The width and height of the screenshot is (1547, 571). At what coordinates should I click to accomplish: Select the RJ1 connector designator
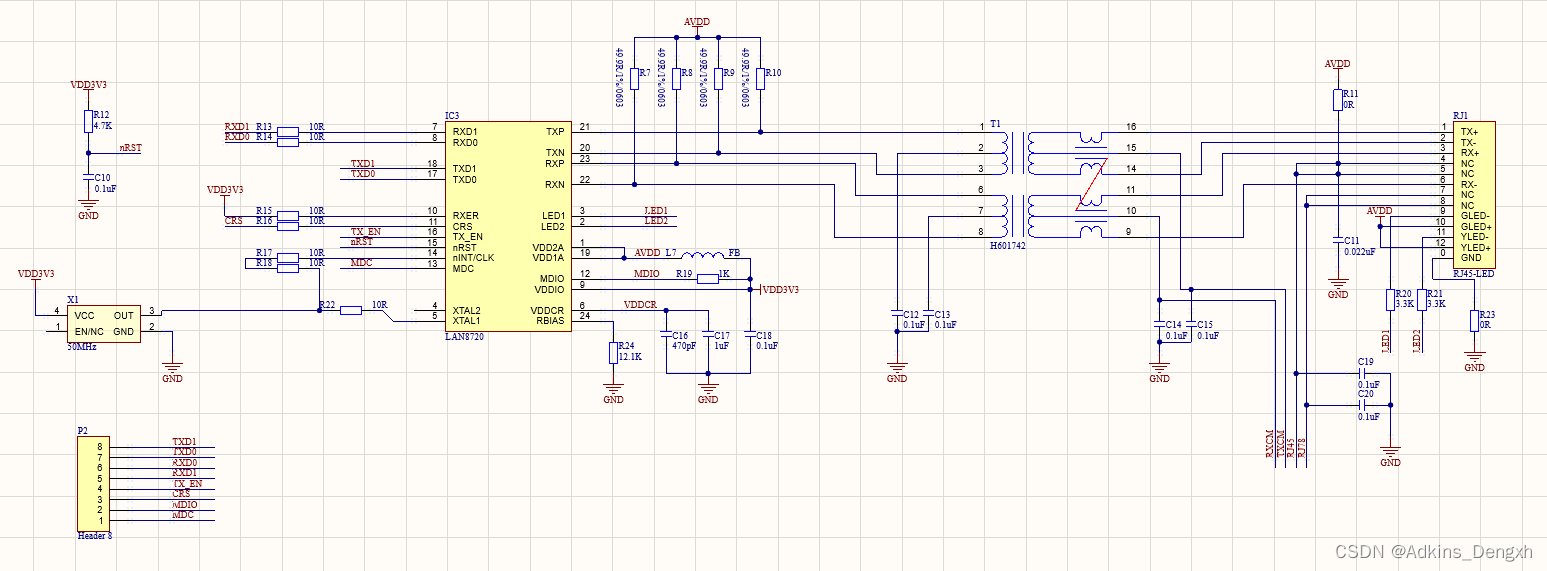point(1460,116)
